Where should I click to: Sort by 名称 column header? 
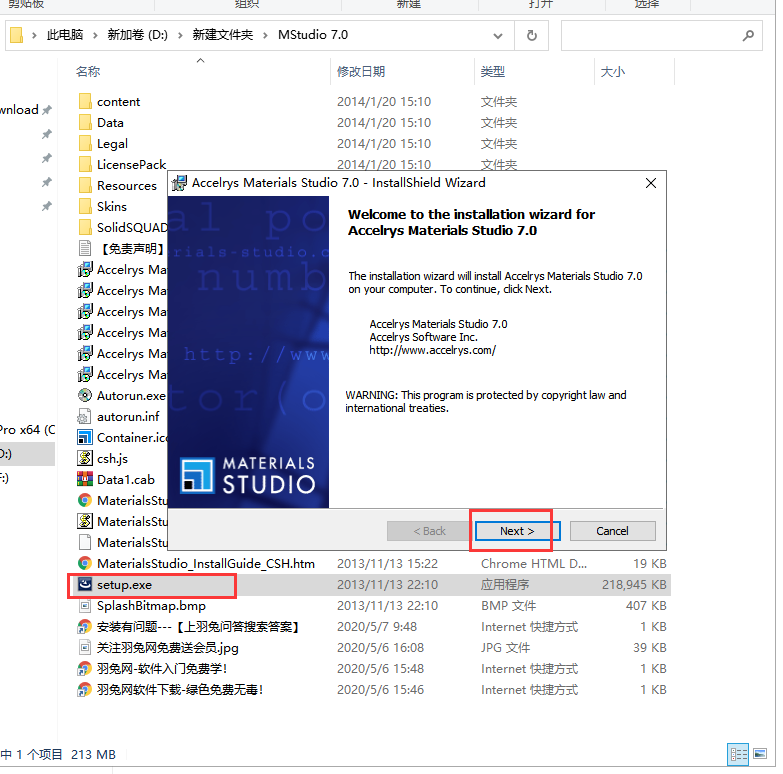[88, 71]
